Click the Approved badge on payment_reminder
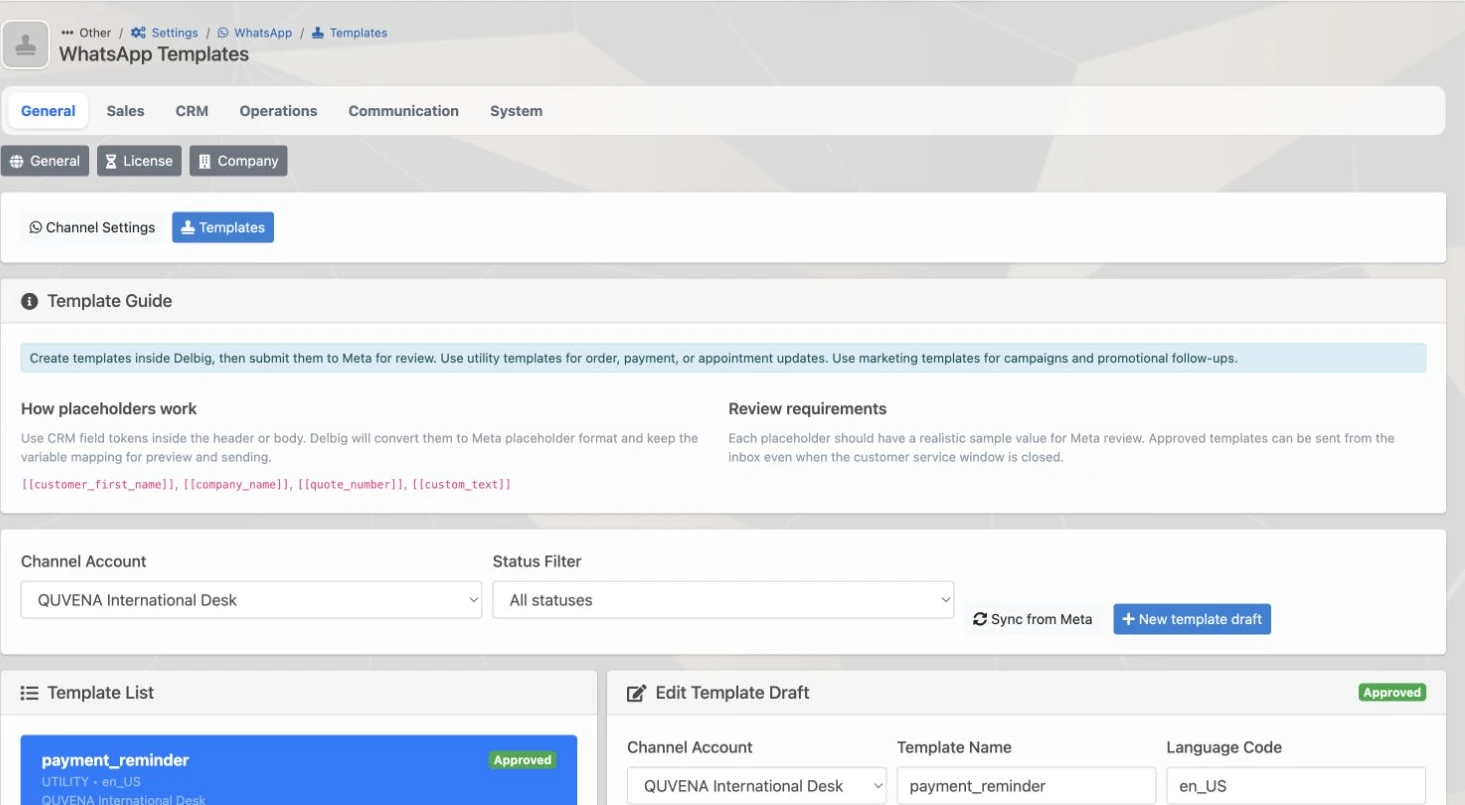This screenshot has width=1465, height=805. (x=522, y=760)
